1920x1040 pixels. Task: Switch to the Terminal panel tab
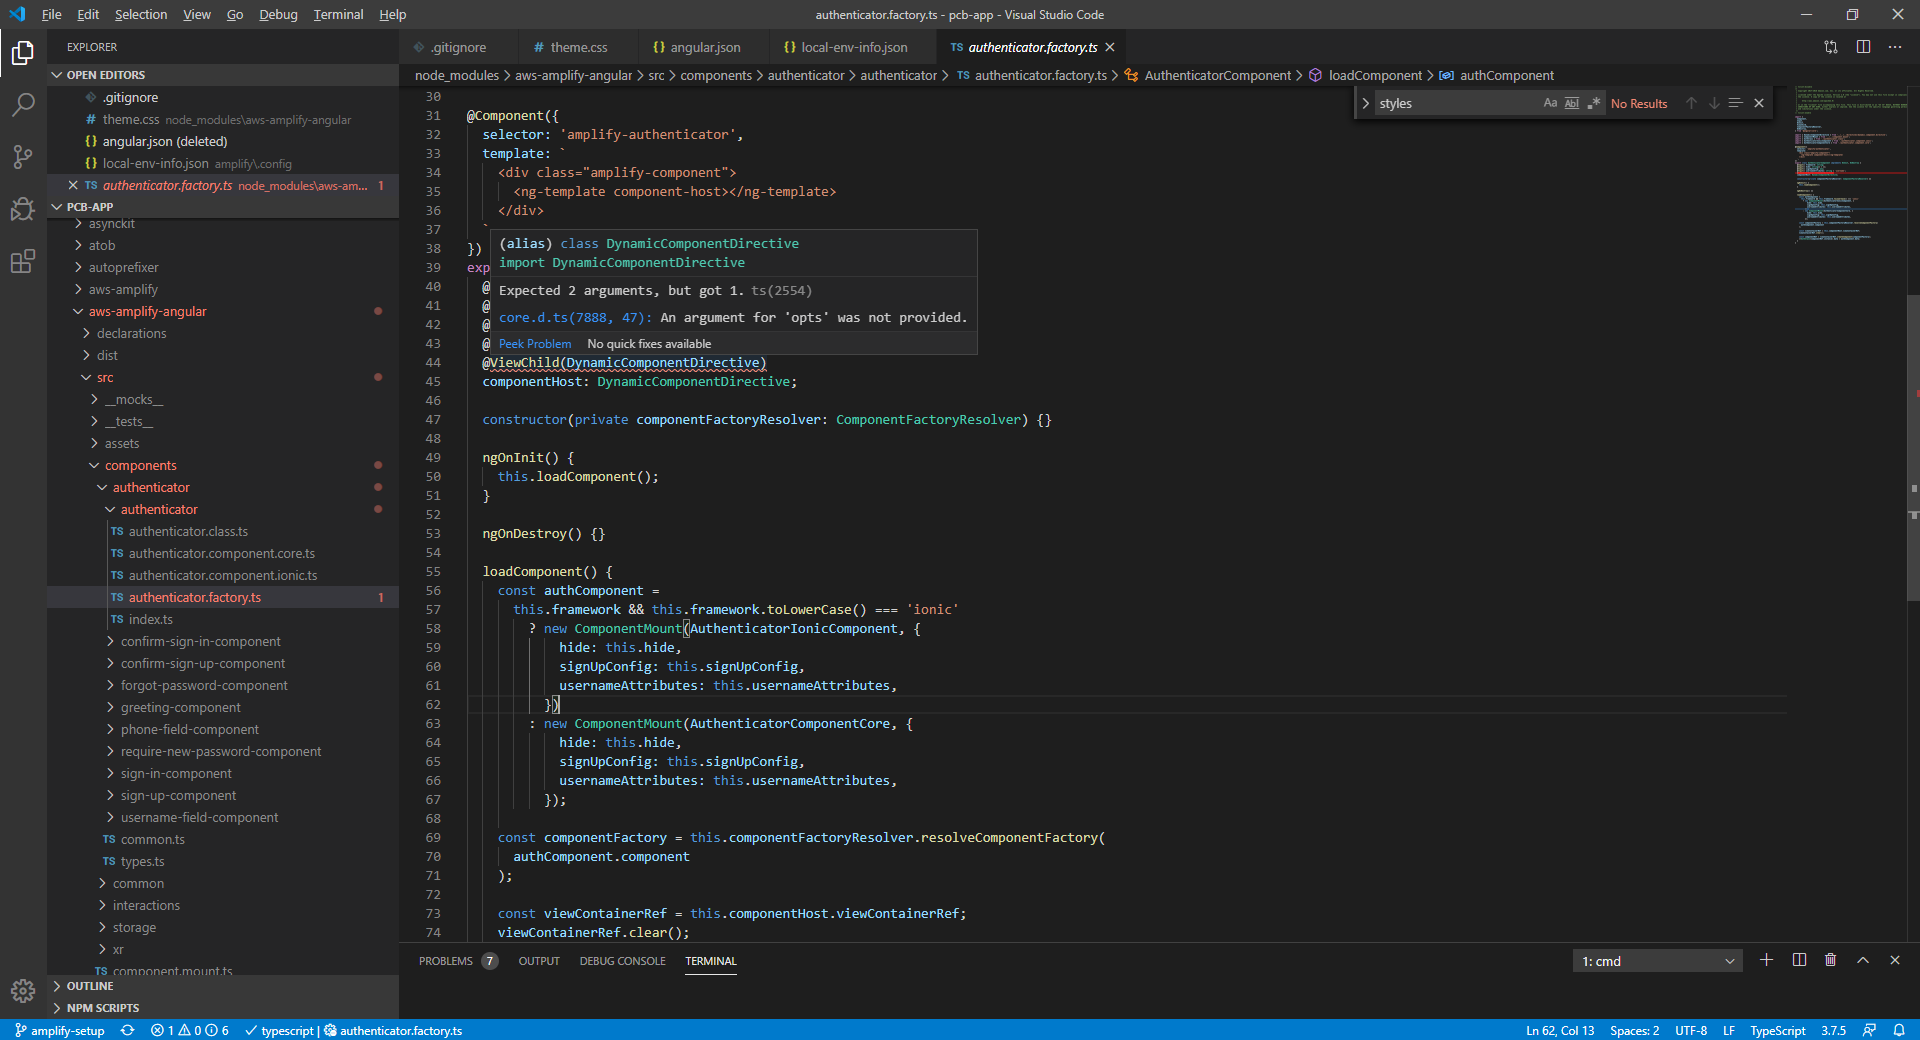[x=711, y=961]
